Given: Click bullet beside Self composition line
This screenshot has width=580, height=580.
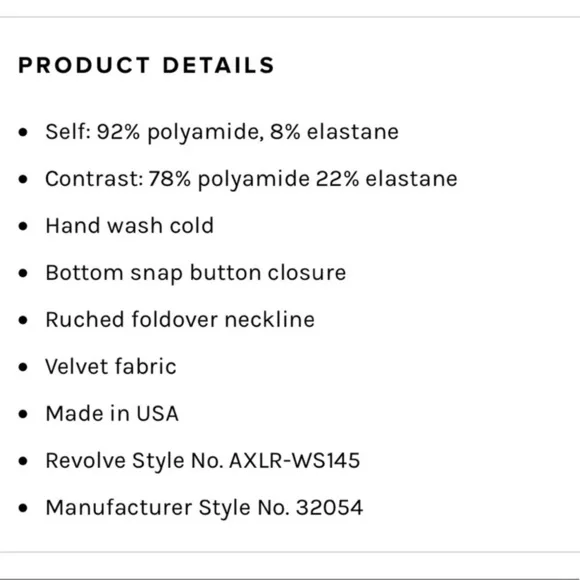Looking at the screenshot, I should 23,132.
